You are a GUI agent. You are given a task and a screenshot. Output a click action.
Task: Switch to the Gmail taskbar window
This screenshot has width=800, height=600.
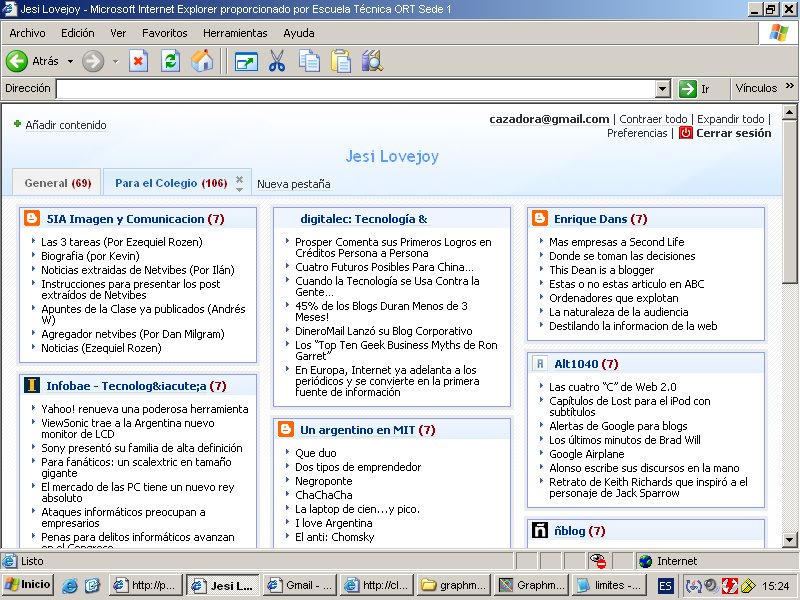tap(301, 585)
